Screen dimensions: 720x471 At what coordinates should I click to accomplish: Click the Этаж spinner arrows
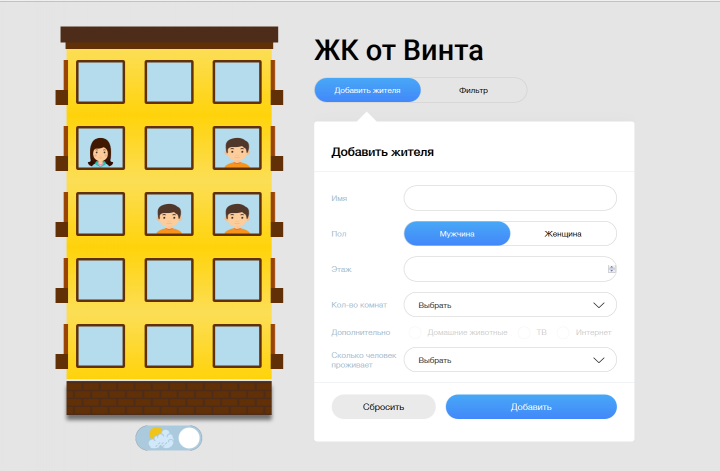pos(612,269)
